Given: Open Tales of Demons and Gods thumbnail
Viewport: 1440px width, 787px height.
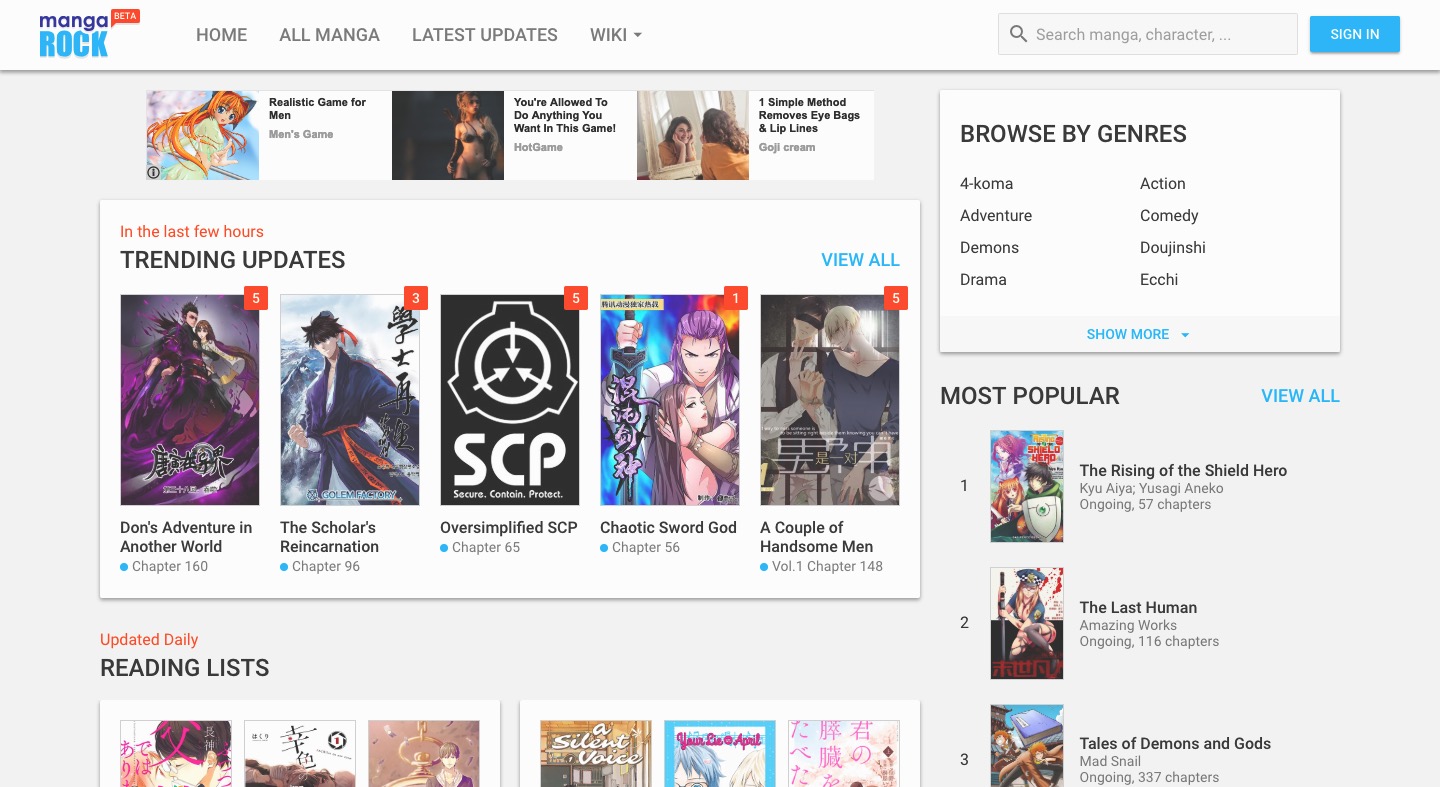Looking at the screenshot, I should coord(1027,746).
